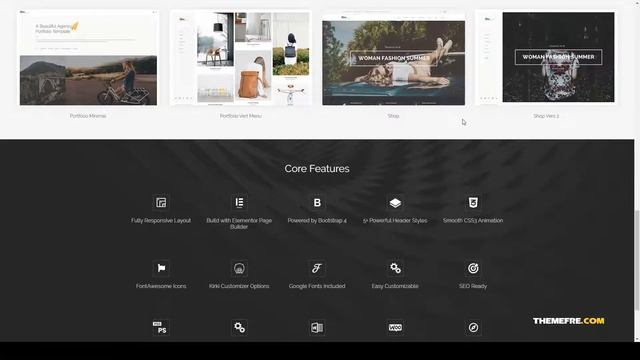
Task: Click the 'Shop' caption link
Action: [x=393, y=116]
